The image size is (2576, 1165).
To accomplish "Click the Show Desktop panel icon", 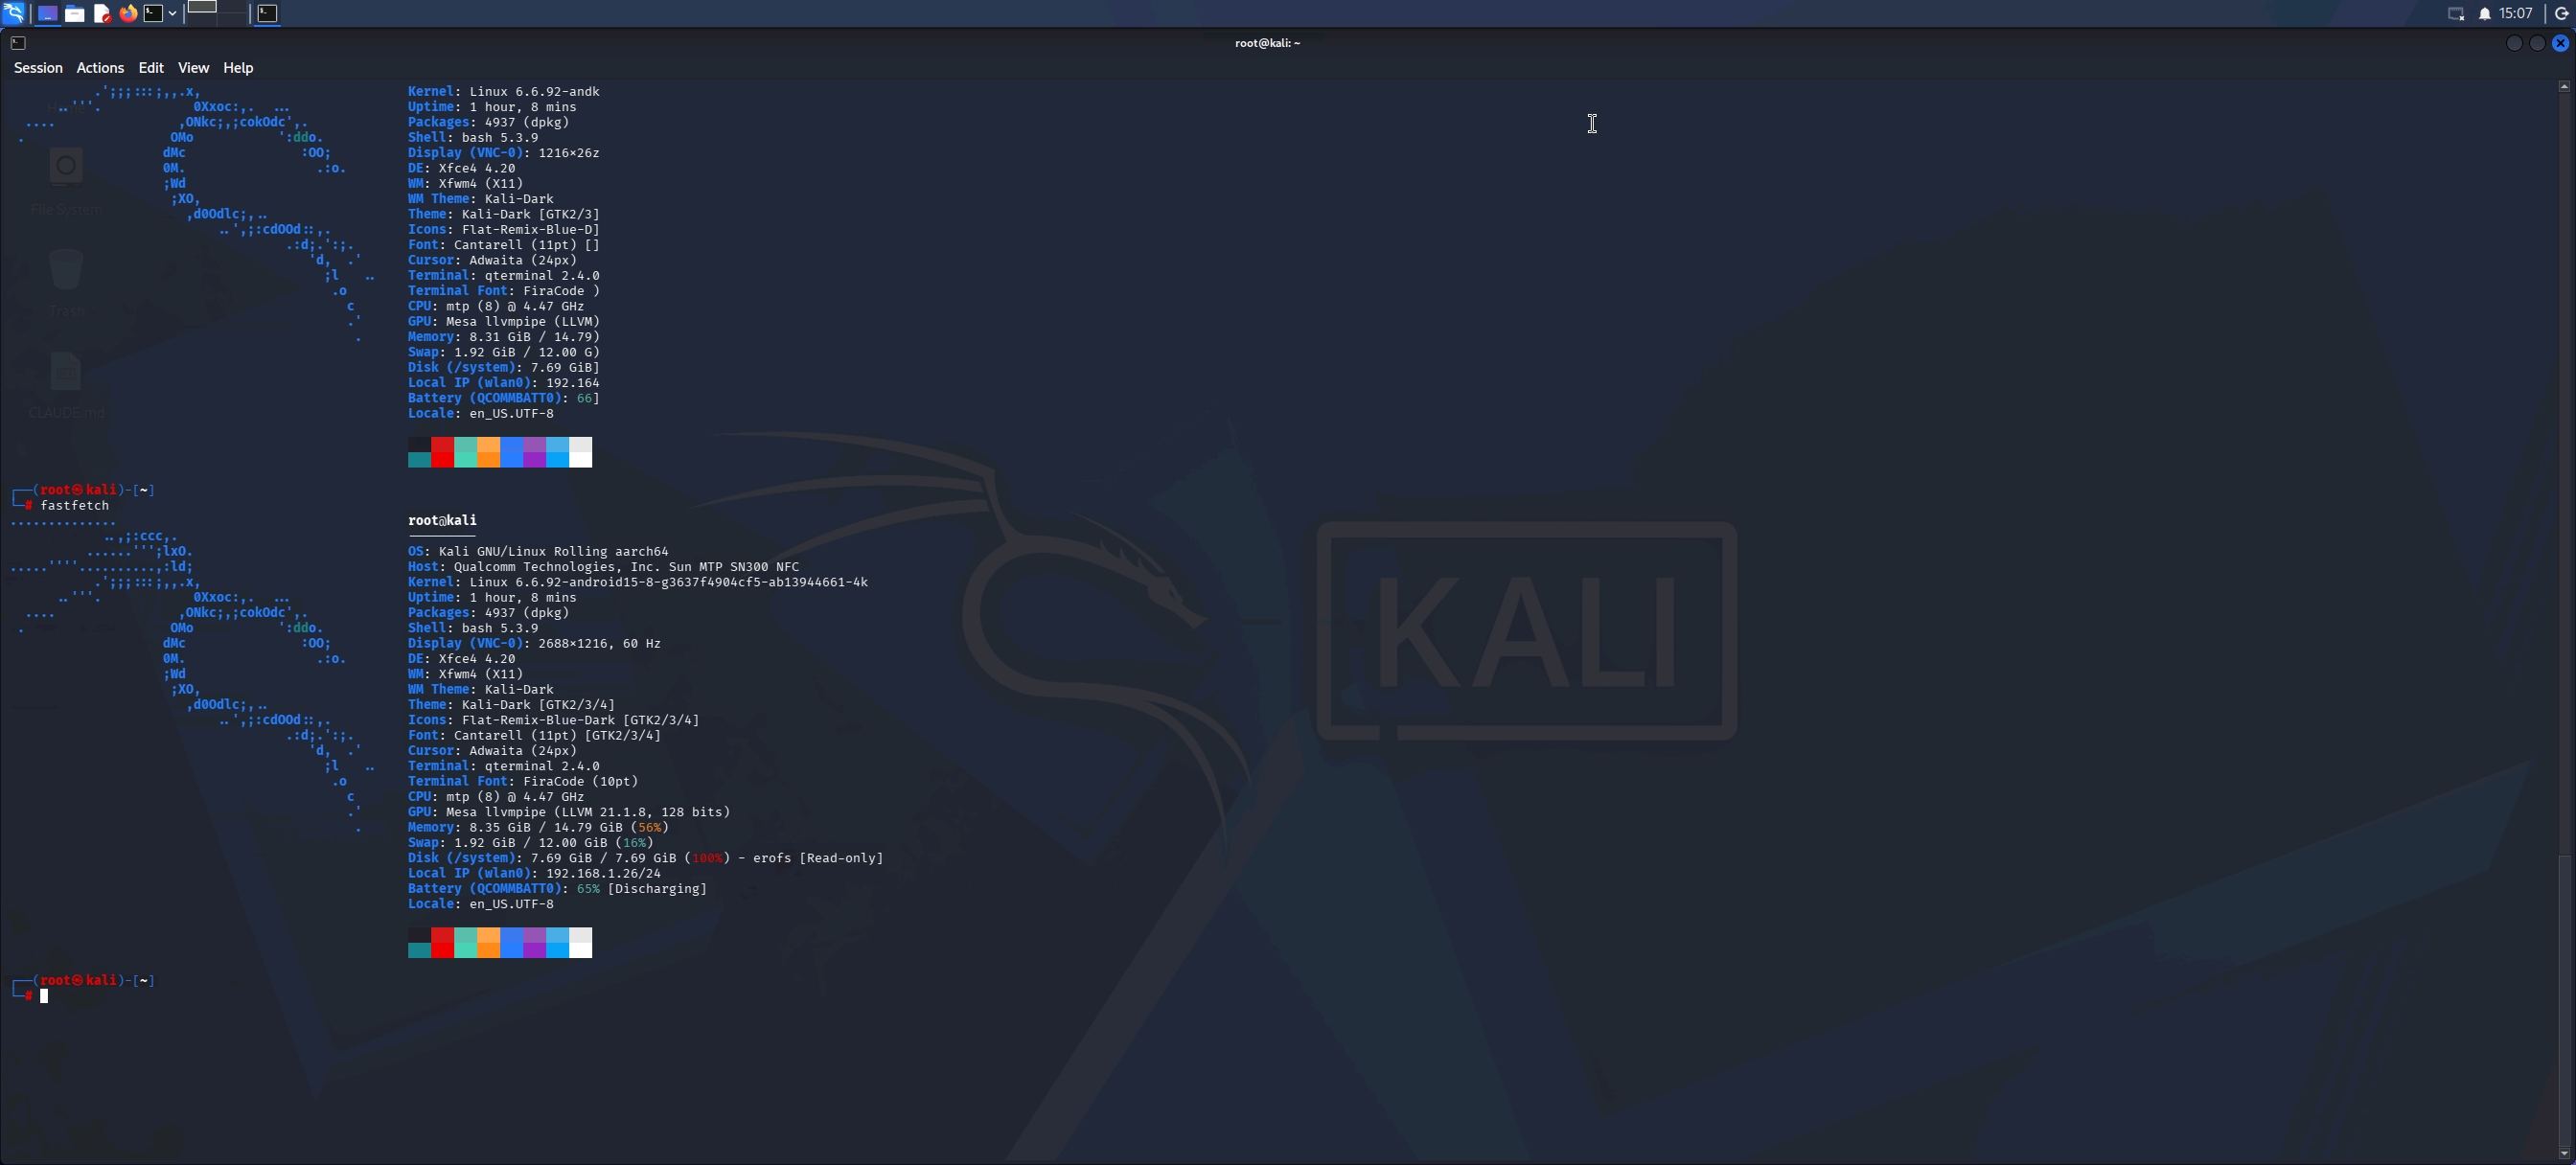I will (47, 13).
